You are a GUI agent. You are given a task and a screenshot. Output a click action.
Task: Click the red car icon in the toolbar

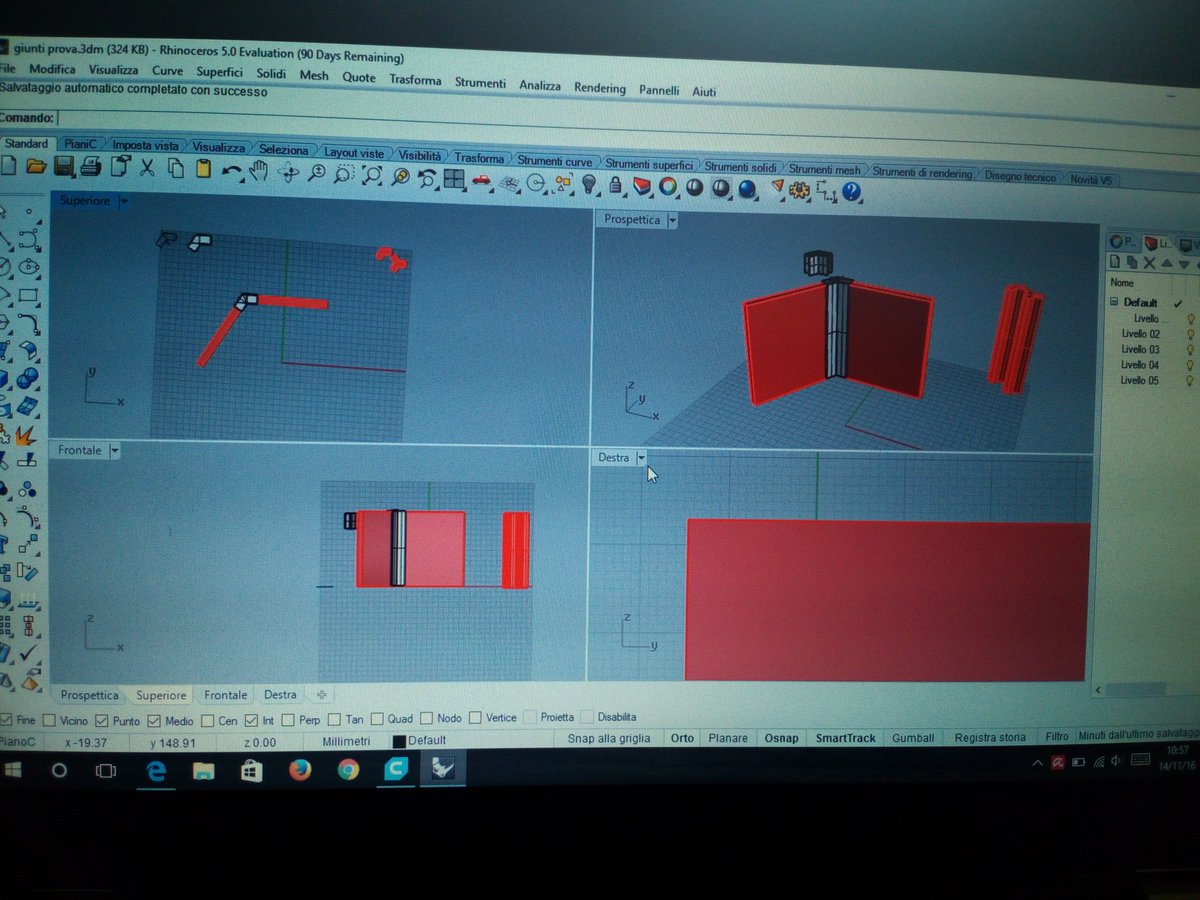(x=482, y=180)
